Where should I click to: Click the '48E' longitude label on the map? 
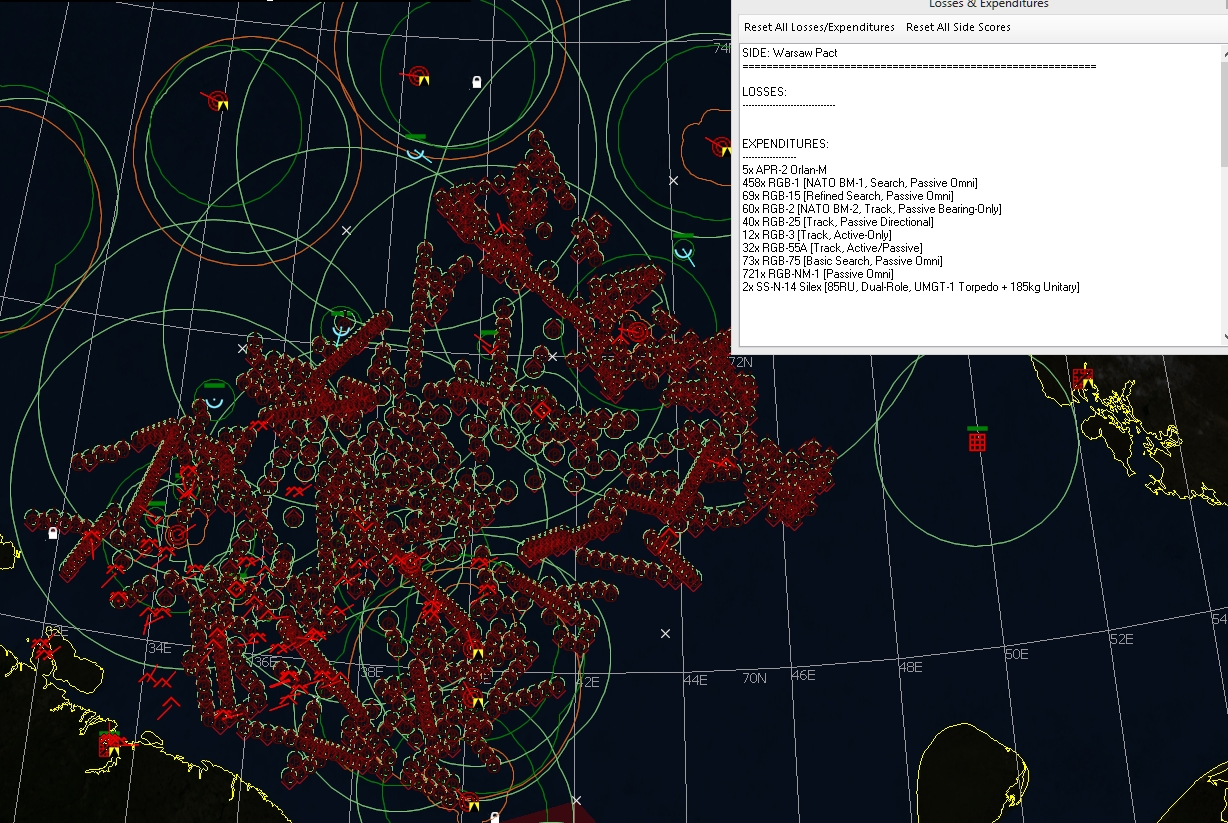(910, 667)
